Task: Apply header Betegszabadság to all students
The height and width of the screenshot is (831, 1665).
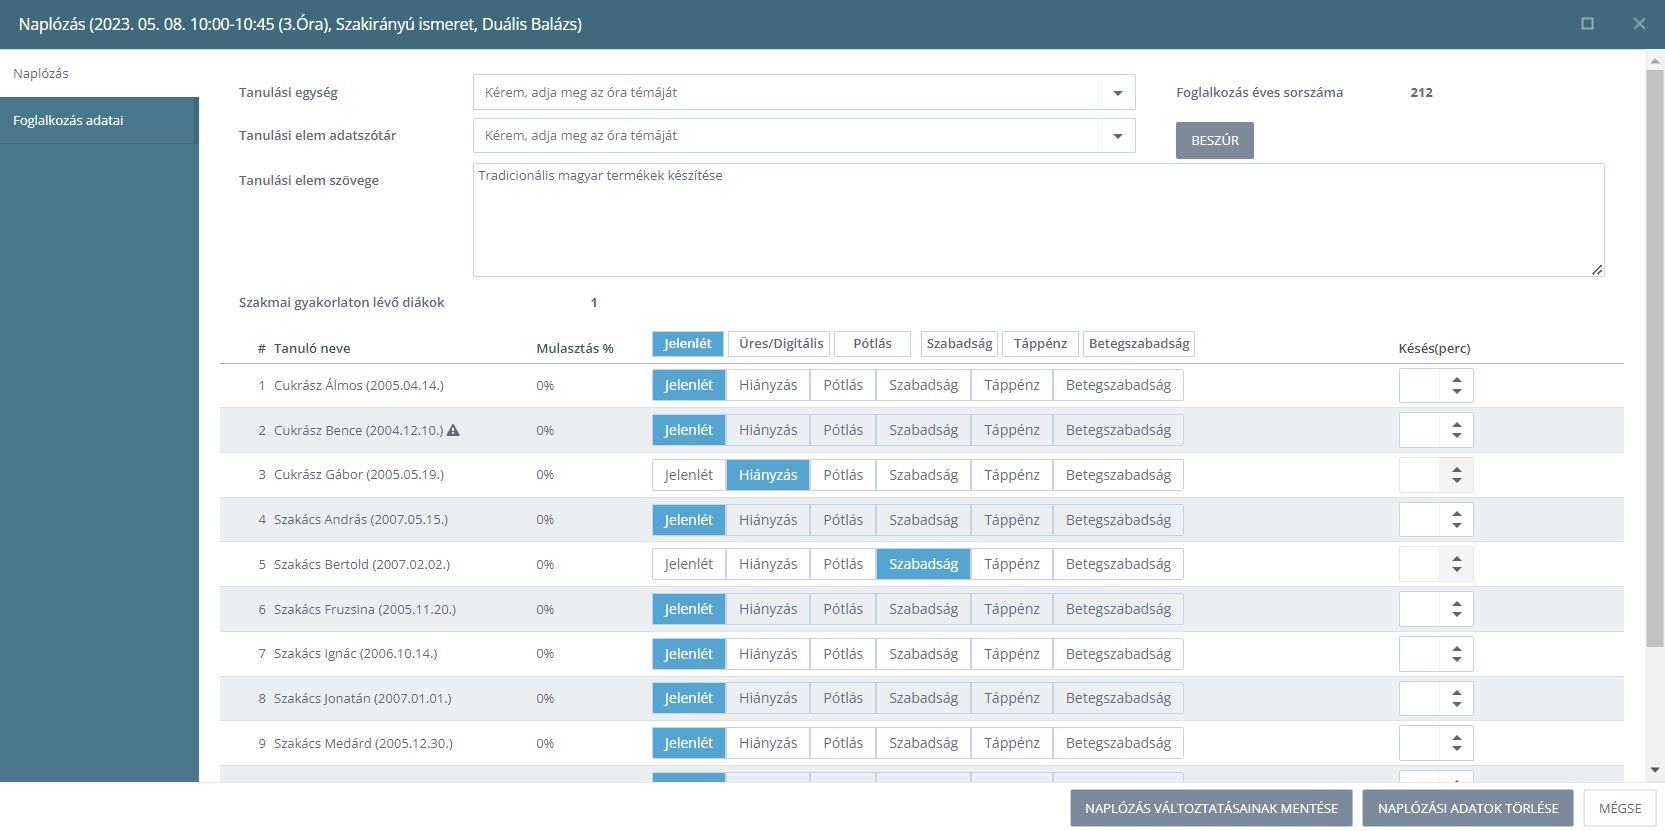Action: click(1139, 344)
